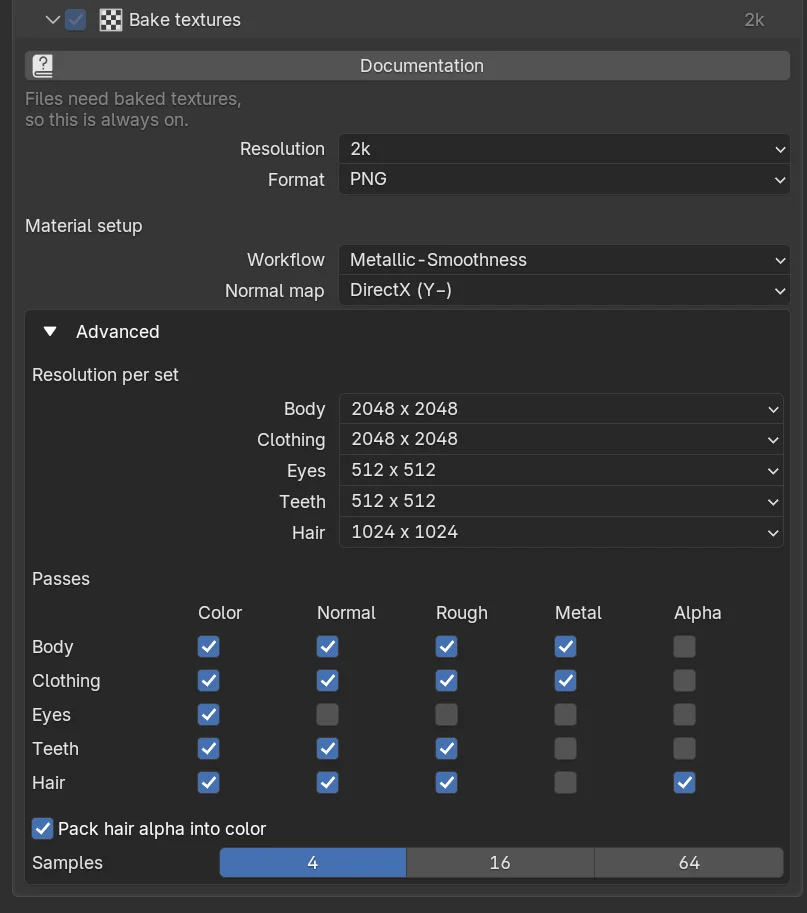Disable the Eyes Color pass checkbox
Screen dimensions: 807x913
(x=208, y=714)
